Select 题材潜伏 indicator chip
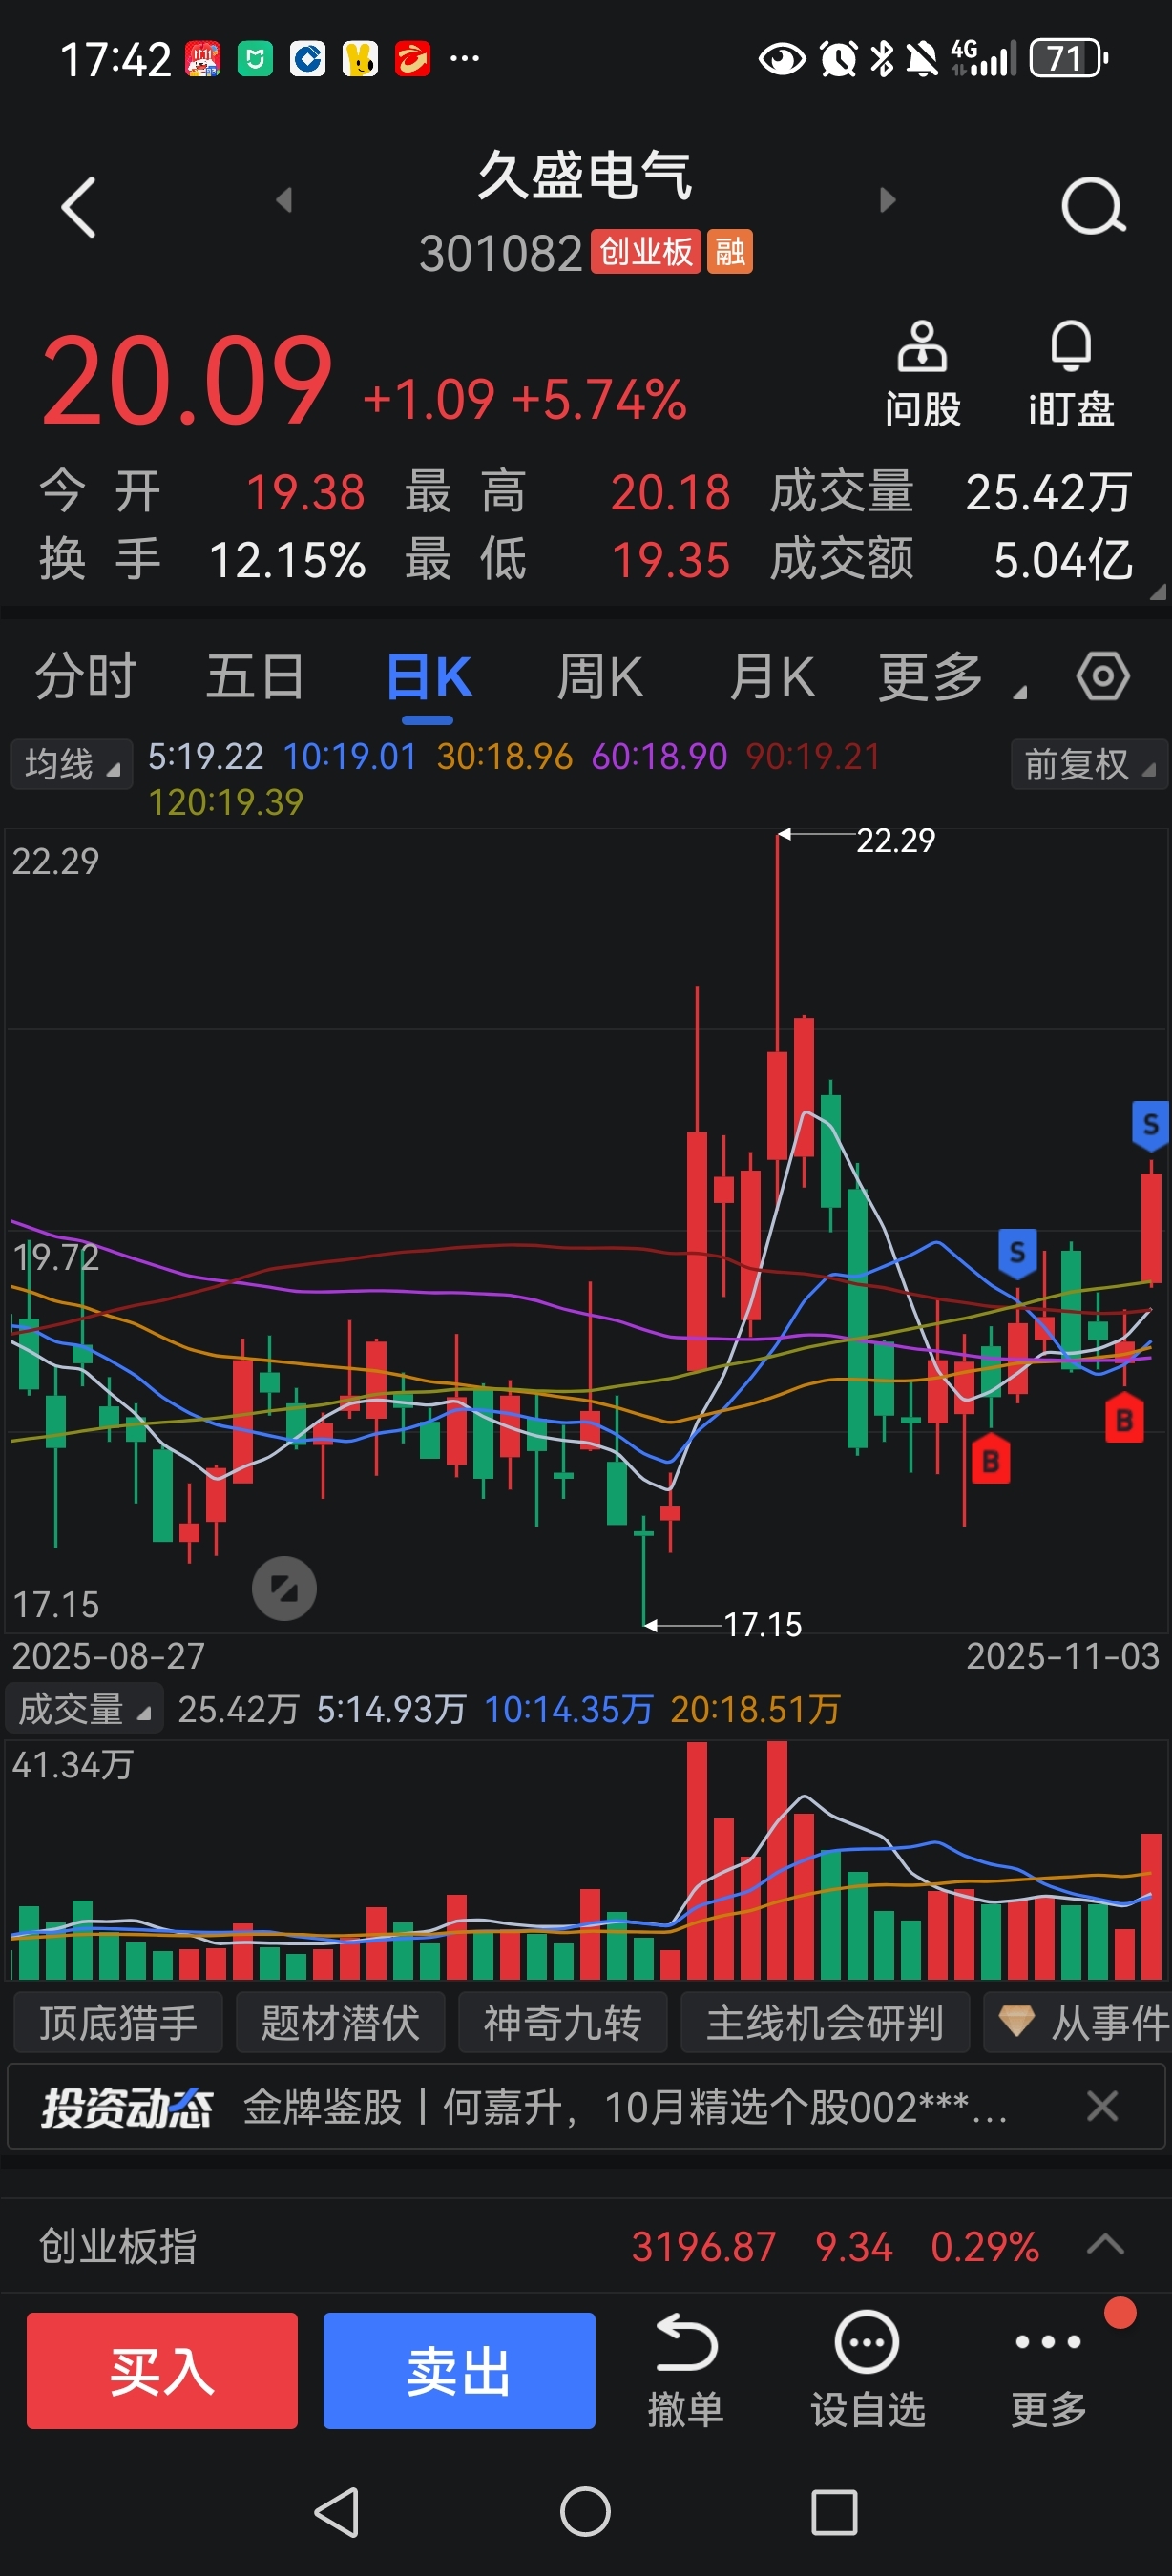 tap(340, 2022)
